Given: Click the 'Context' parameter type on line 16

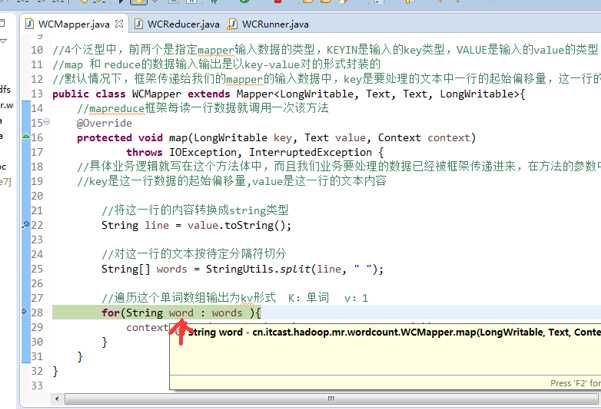Looking at the screenshot, I should pos(399,138).
